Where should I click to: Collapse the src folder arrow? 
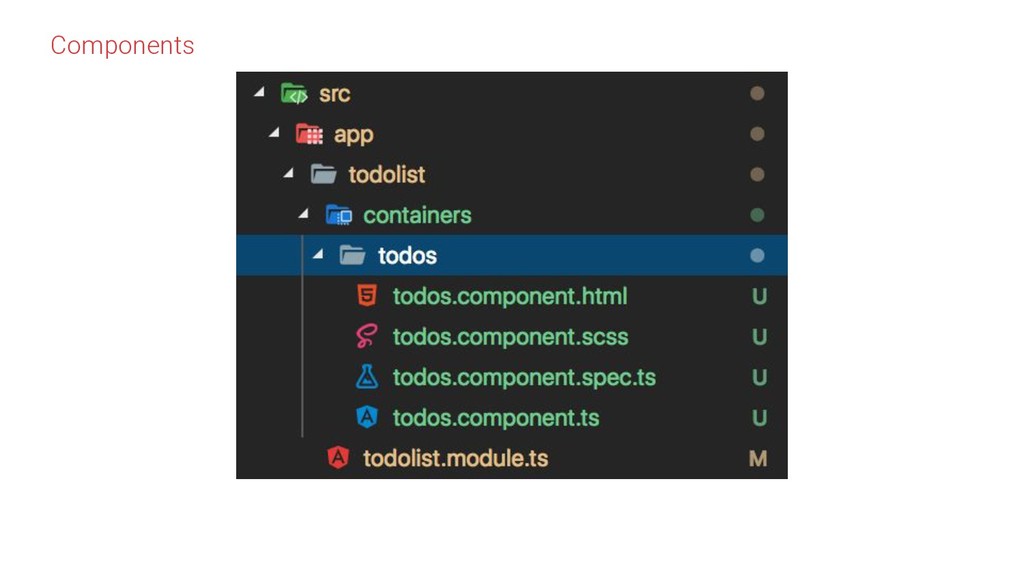[260, 93]
